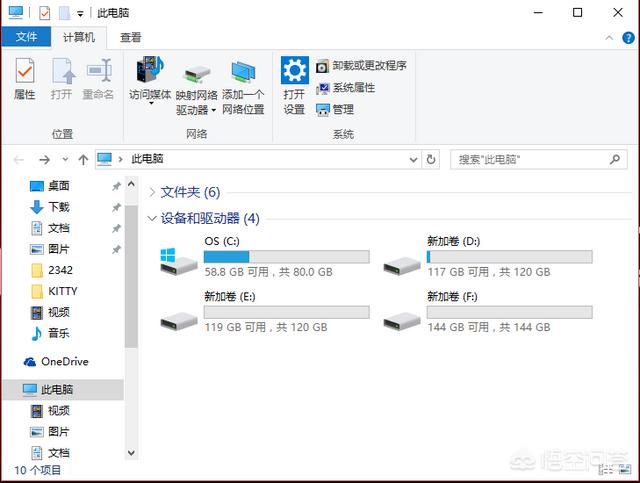Screen dimensions: 640x483
Task: Click the 映射网络驱动器 (Map network drive) icon
Action: click(x=196, y=73)
